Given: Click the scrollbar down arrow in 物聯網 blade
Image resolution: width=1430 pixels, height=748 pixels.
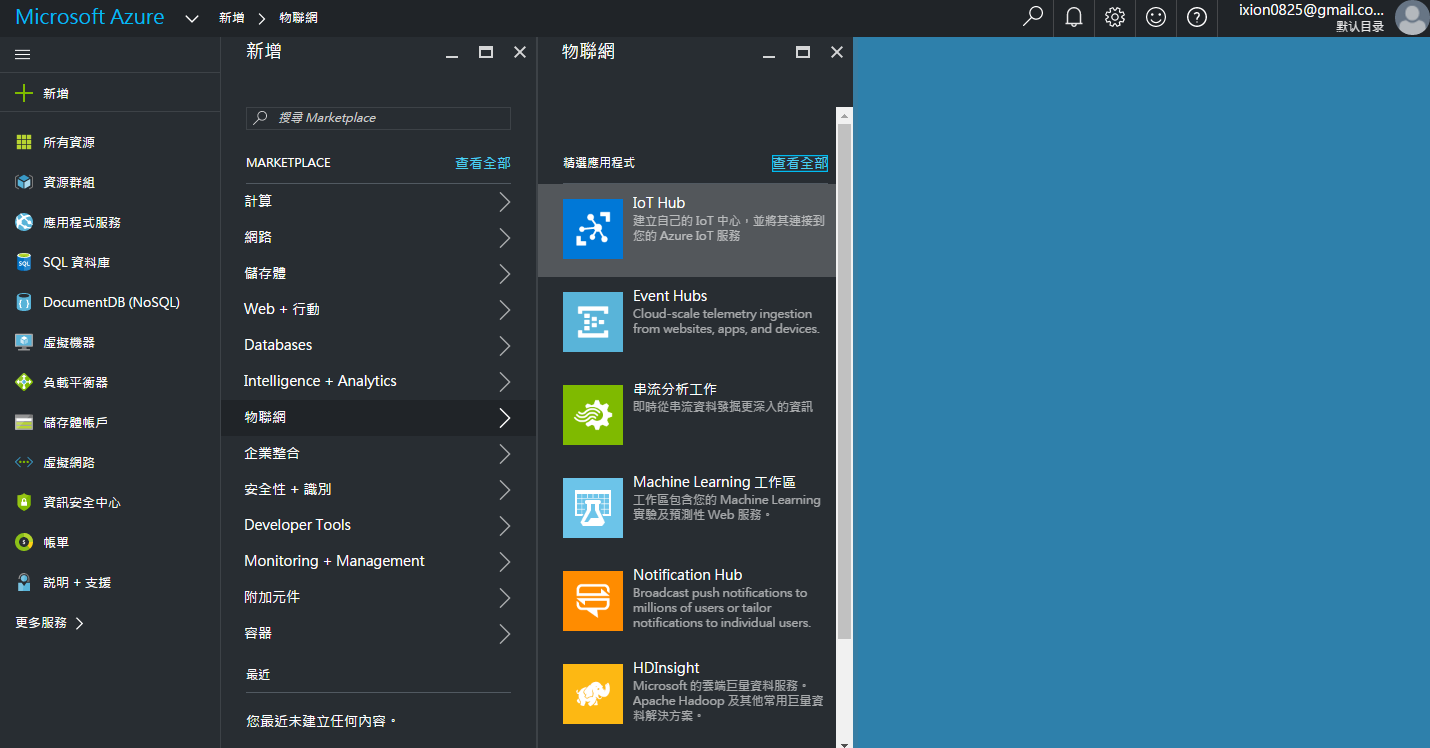Looking at the screenshot, I should pos(844,743).
